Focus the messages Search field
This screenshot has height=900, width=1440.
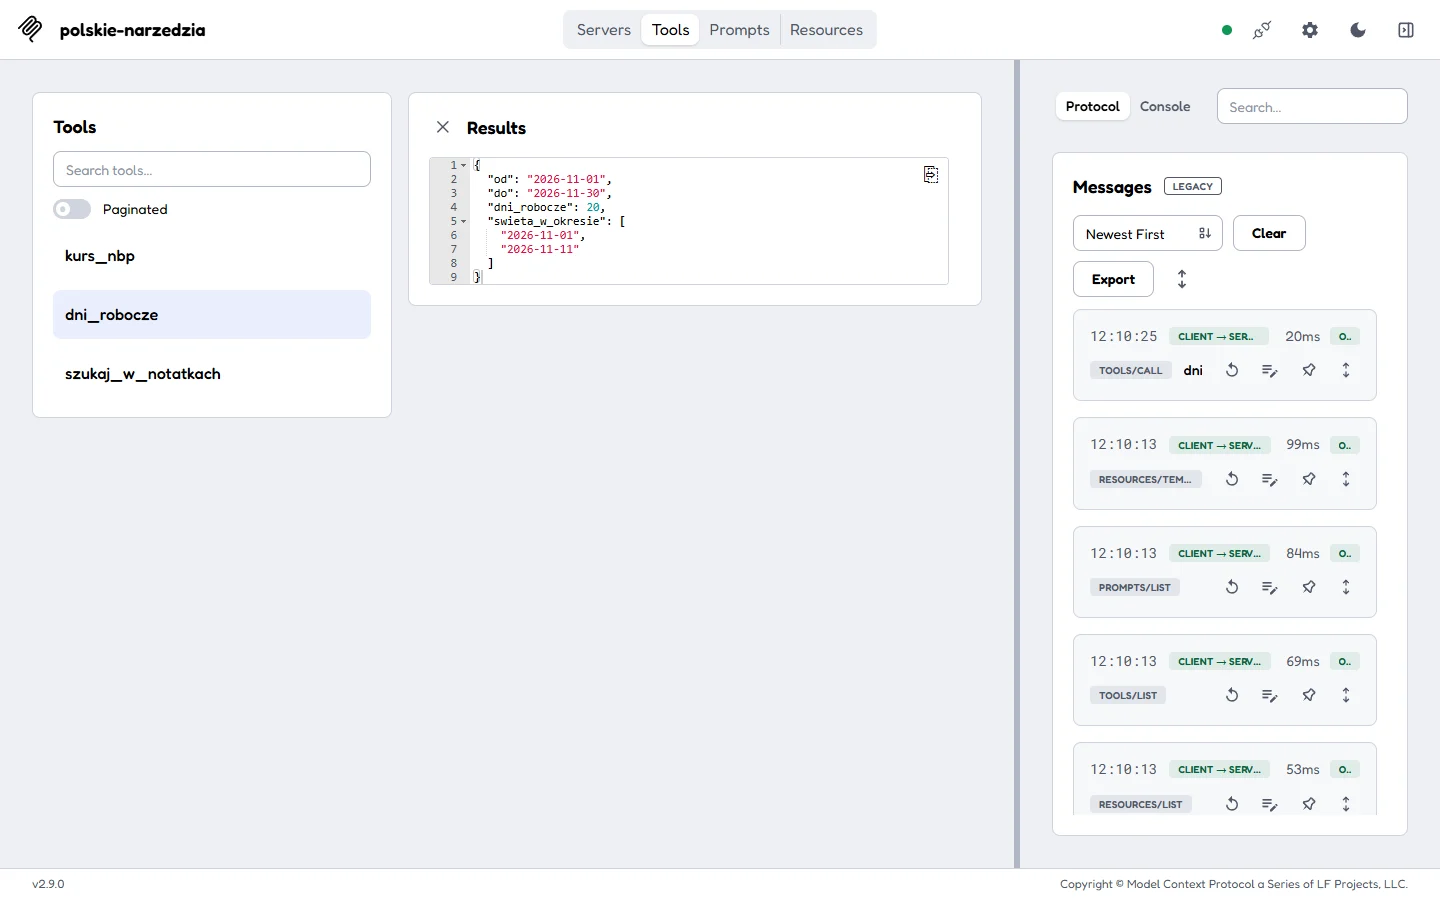1312,107
